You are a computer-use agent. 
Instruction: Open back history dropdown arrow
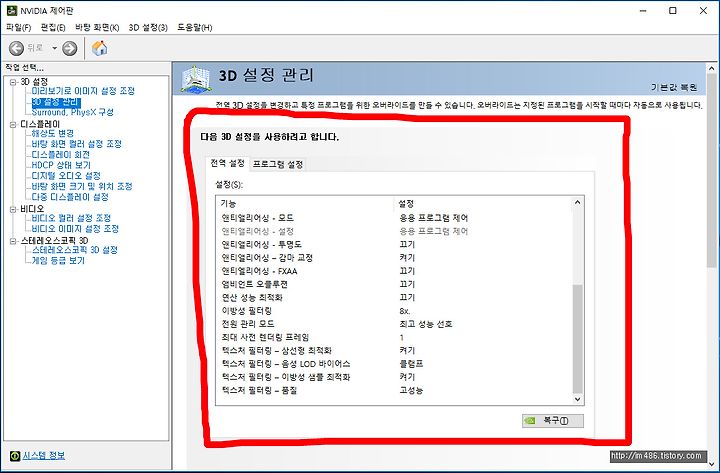pos(54,48)
